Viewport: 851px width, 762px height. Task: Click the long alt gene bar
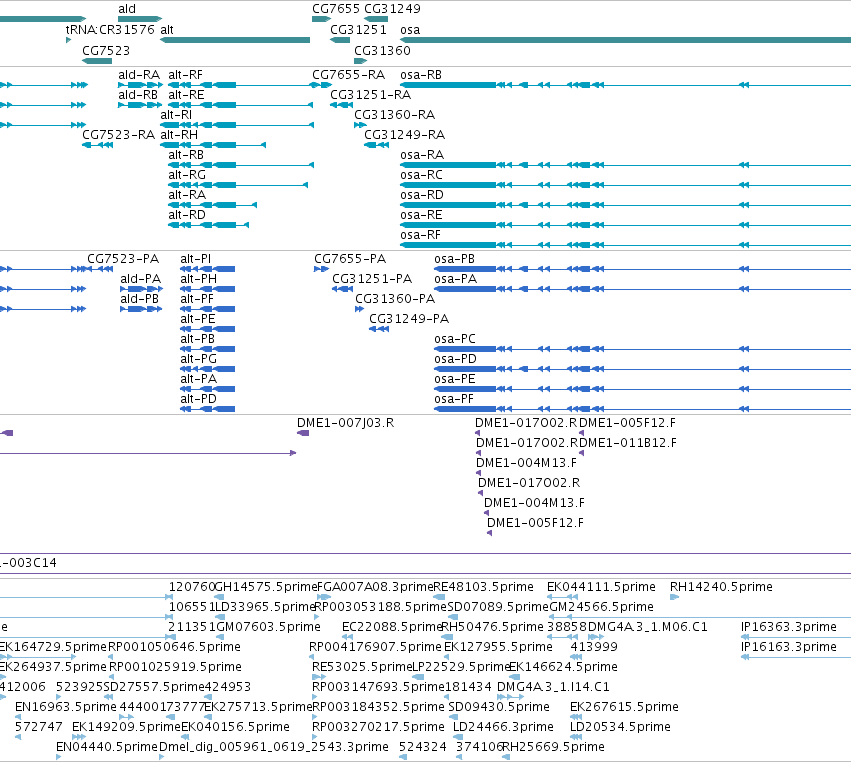235,40
